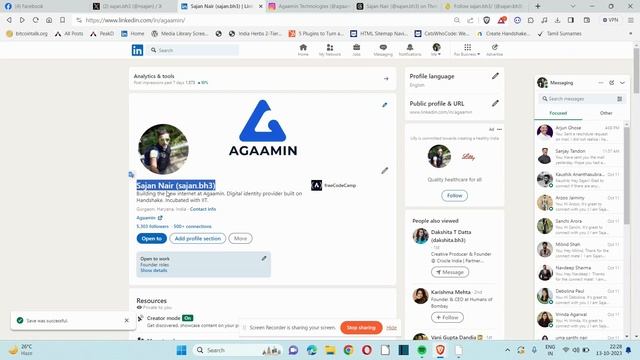The image size is (640, 360).
Task: Open the More button on profile
Action: (x=240, y=238)
